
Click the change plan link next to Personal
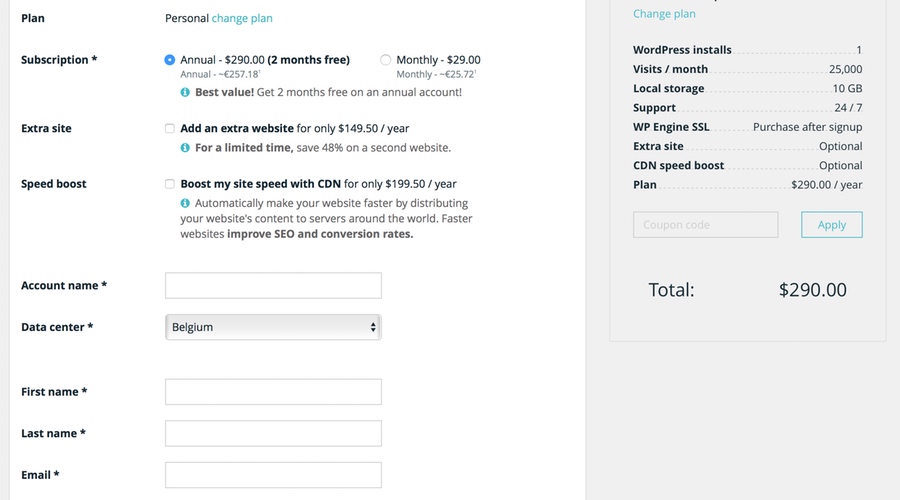[x=242, y=18]
